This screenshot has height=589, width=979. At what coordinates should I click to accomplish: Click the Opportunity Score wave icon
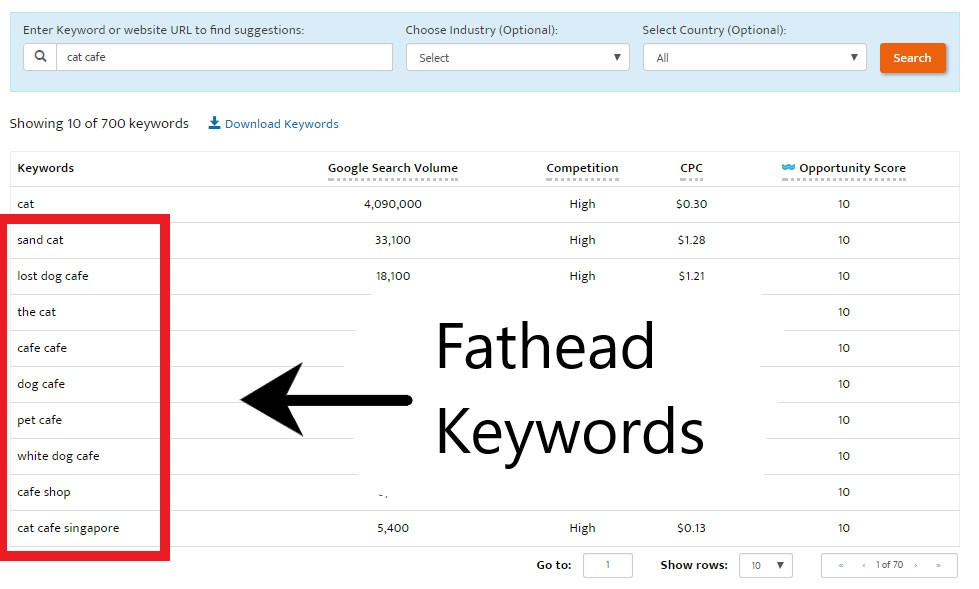coord(788,168)
